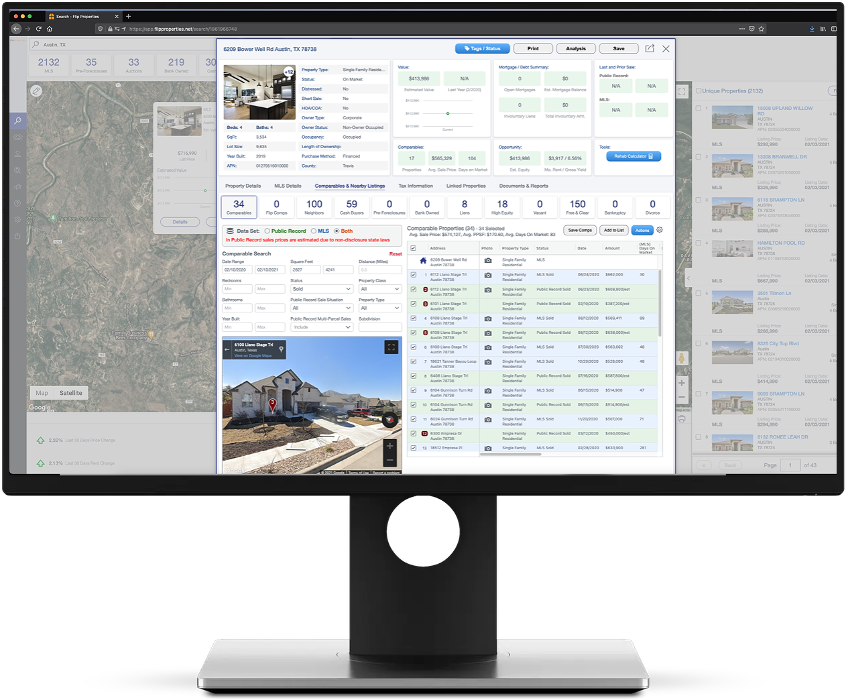Image resolution: width=846 pixels, height=700 pixels.
Task: Expand street view to fullscreen
Action: point(391,347)
